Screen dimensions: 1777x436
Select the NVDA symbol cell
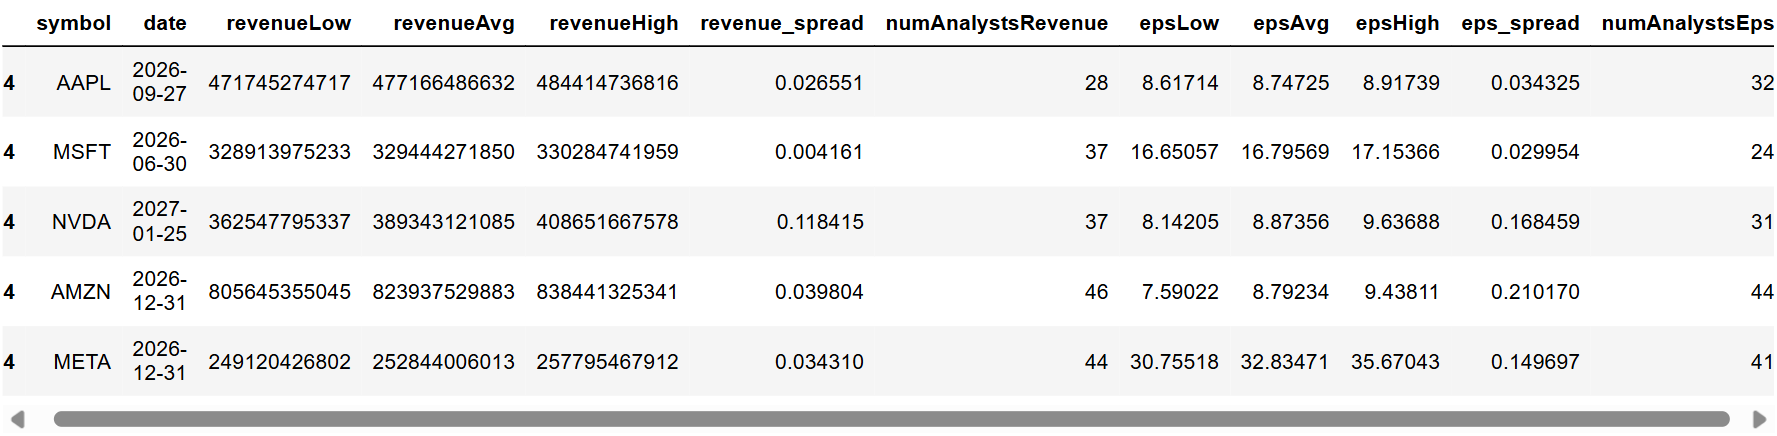[x=82, y=222]
